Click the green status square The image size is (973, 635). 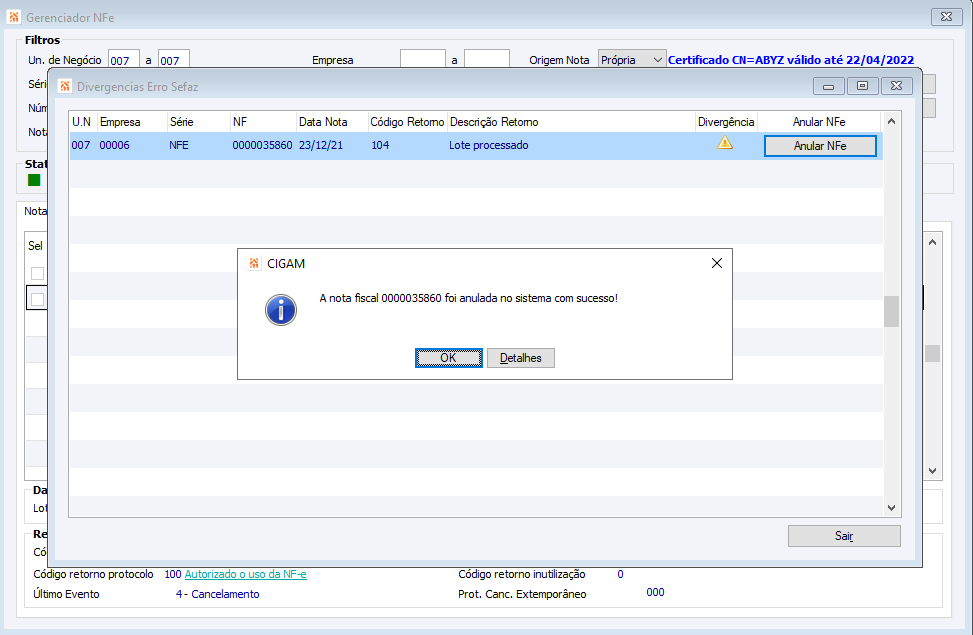coord(34,180)
